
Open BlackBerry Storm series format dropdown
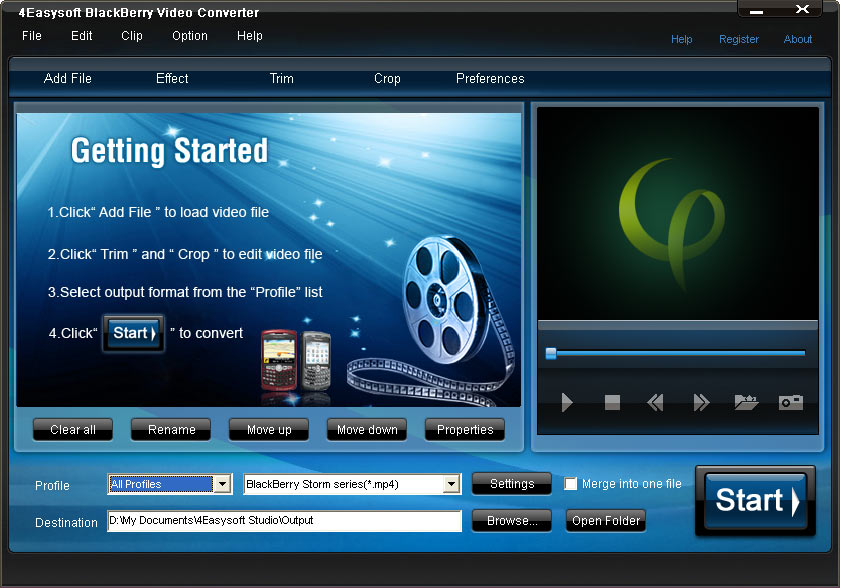pyautogui.click(x=451, y=485)
